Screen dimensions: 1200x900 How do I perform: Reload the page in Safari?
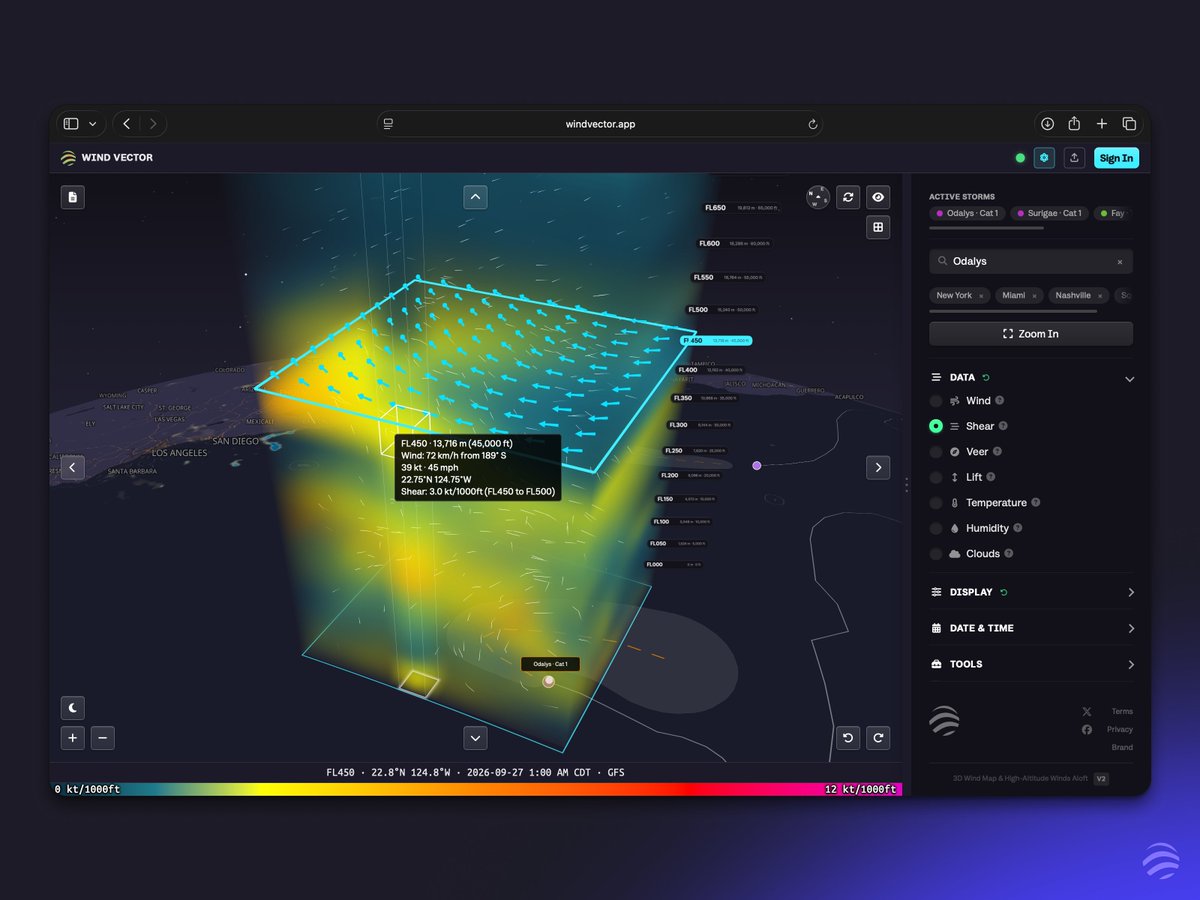(x=813, y=124)
